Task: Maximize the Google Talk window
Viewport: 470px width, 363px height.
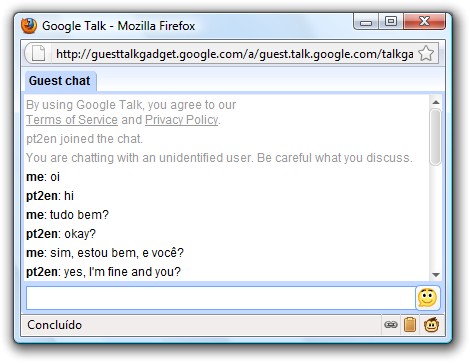Action: (x=391, y=22)
